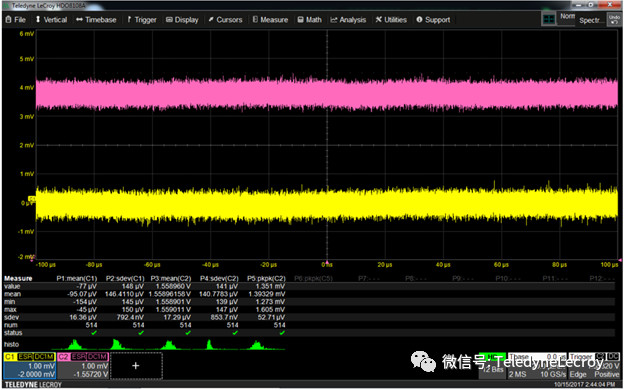The height and width of the screenshot is (390, 624).
Task: Click the C1 ground level marker
Action: click(x=32, y=198)
